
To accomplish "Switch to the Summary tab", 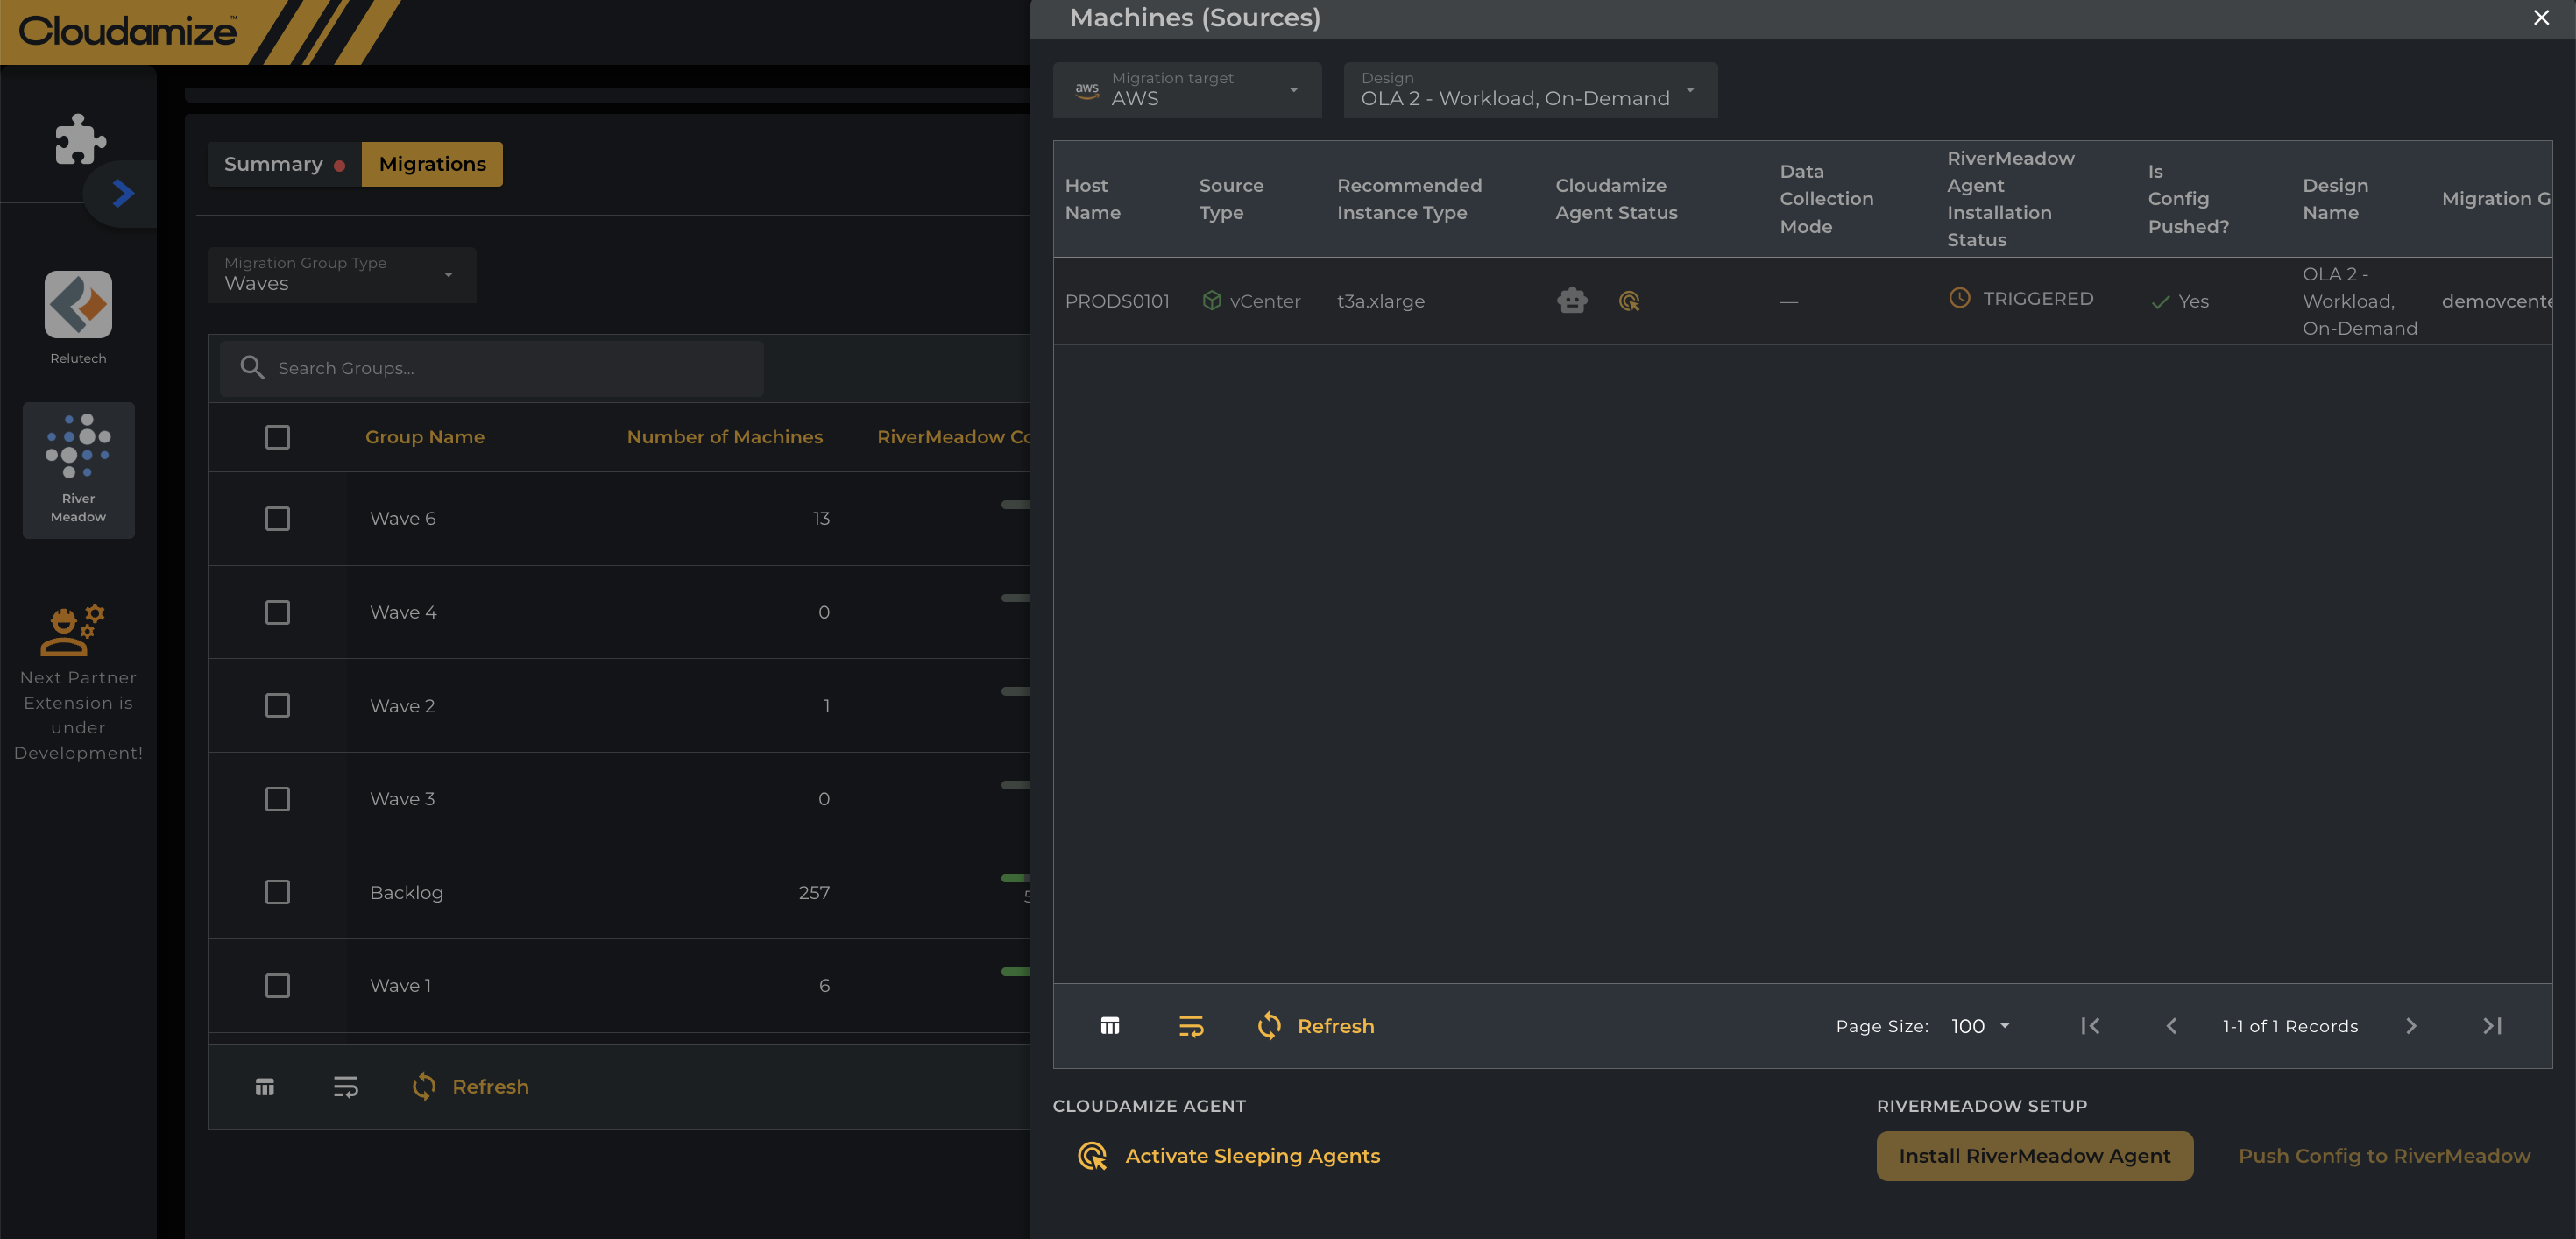I will click(x=284, y=164).
